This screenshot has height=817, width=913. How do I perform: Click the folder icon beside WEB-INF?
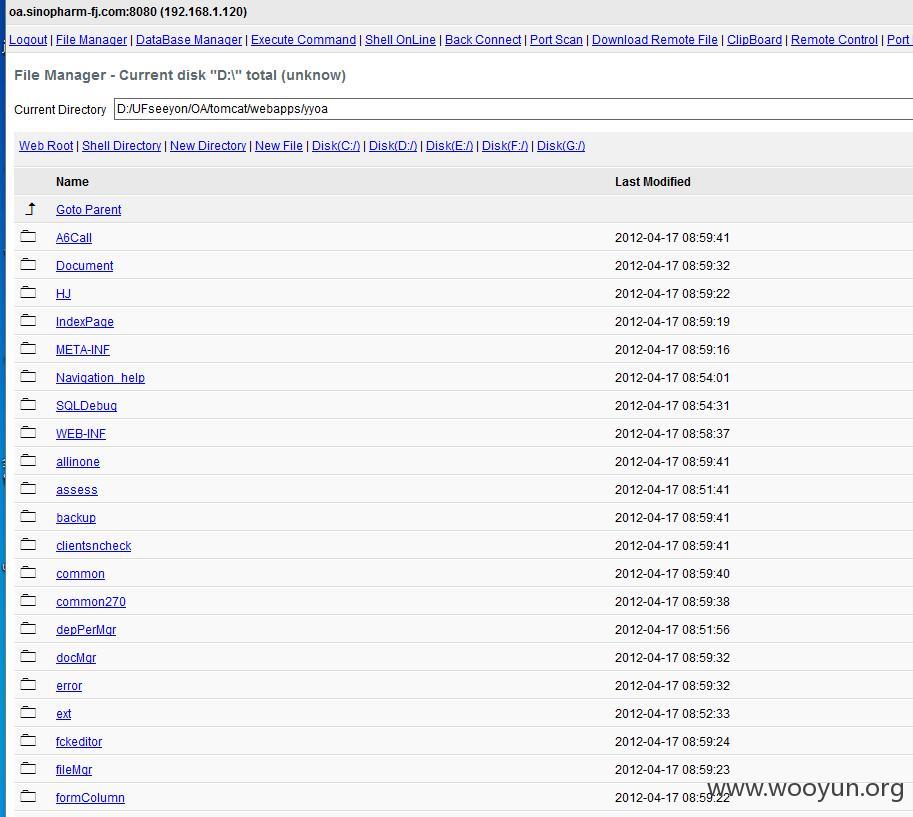(28, 432)
